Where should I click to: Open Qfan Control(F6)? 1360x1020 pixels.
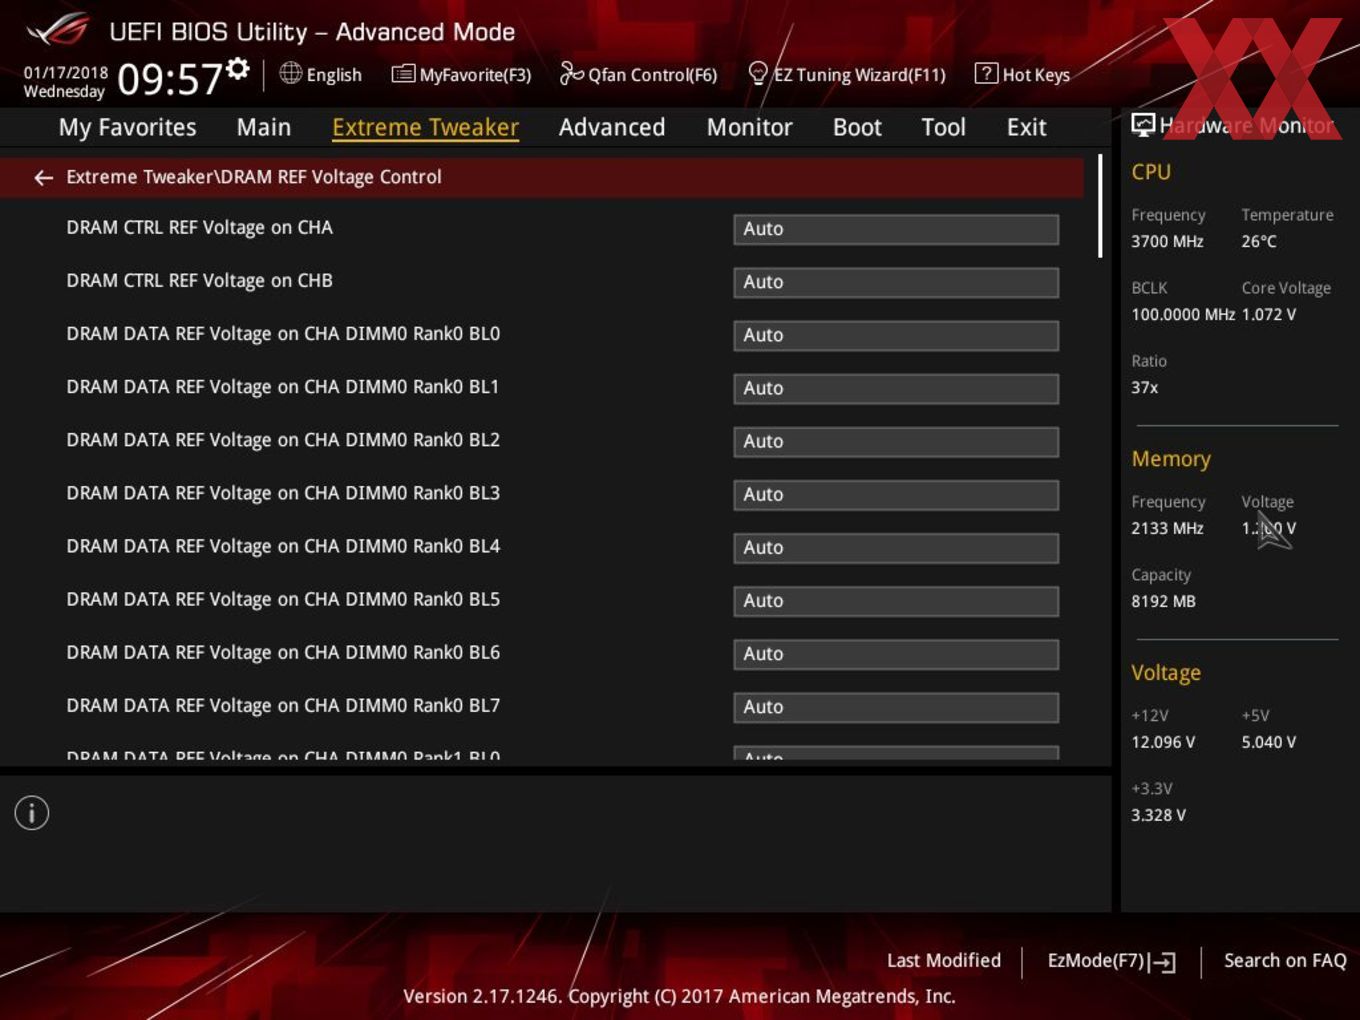pyautogui.click(x=638, y=75)
